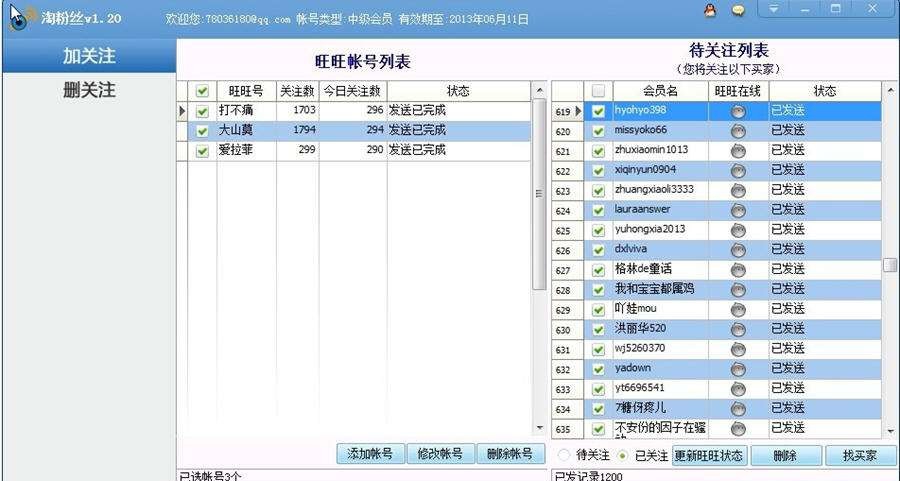Click account list scrollbar down arrow

(539, 428)
